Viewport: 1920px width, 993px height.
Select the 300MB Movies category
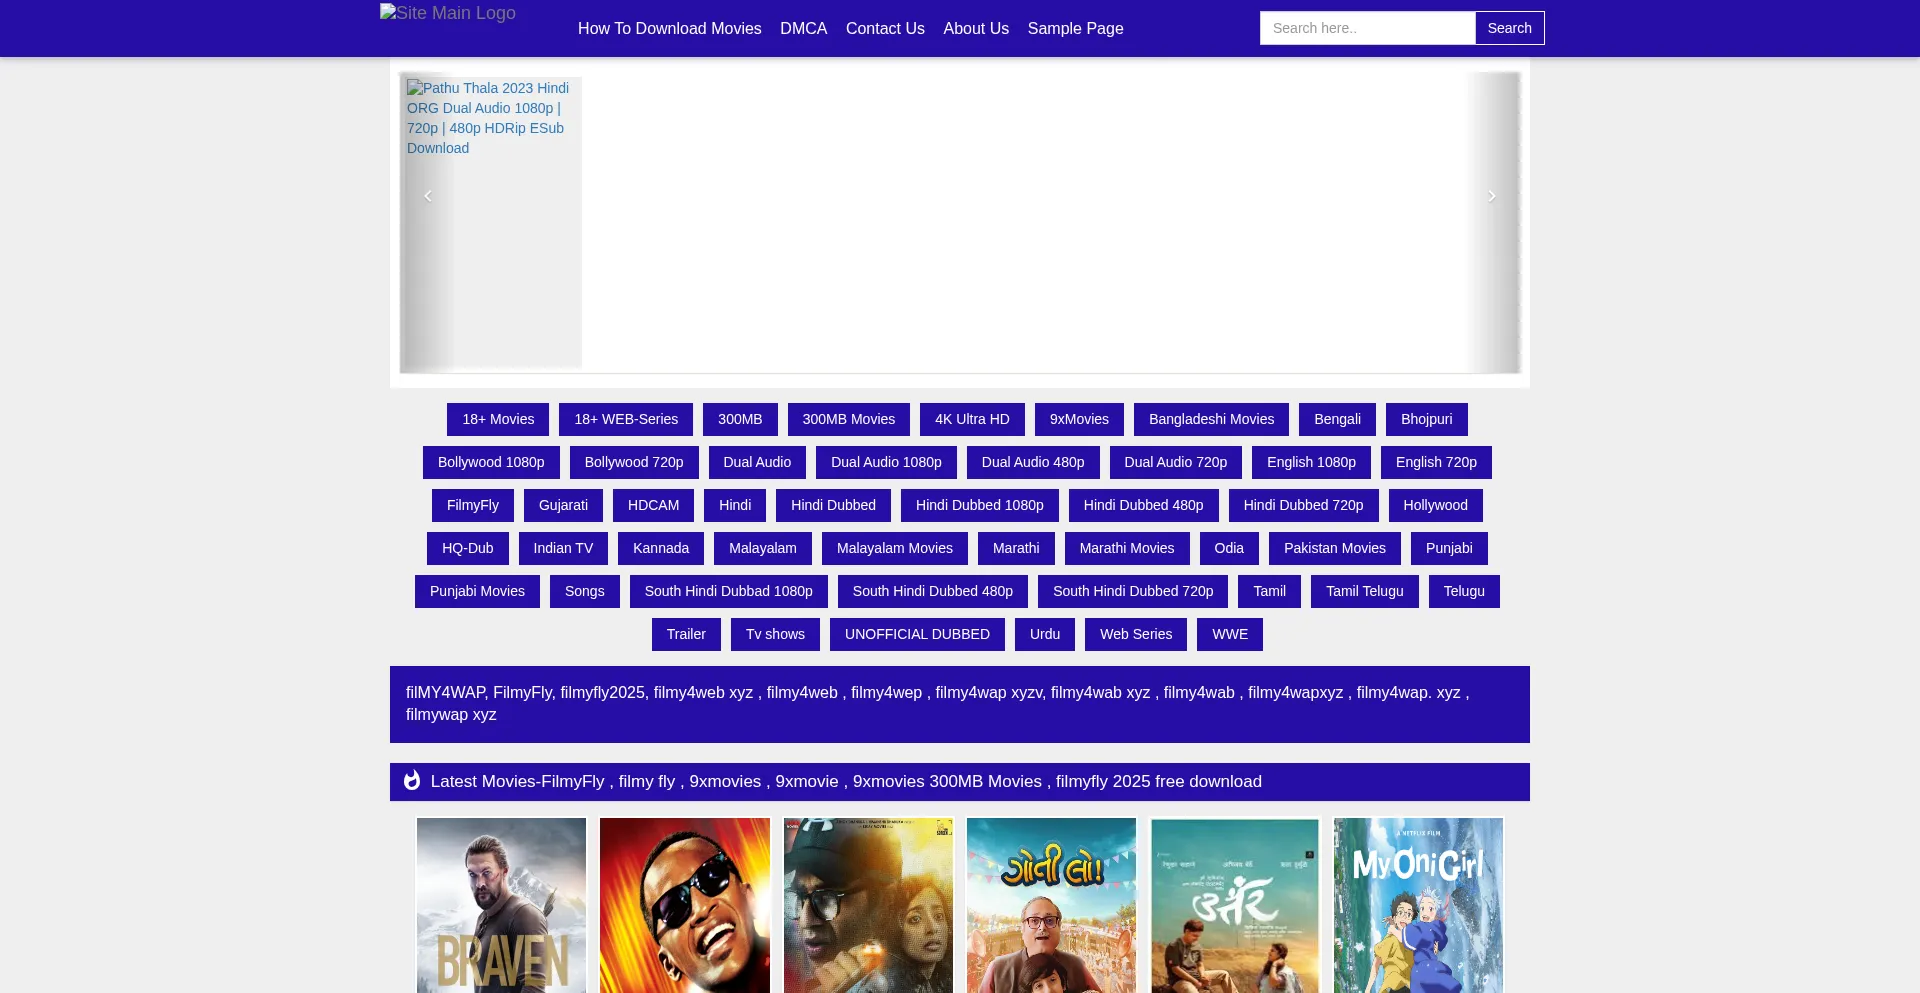pos(849,420)
